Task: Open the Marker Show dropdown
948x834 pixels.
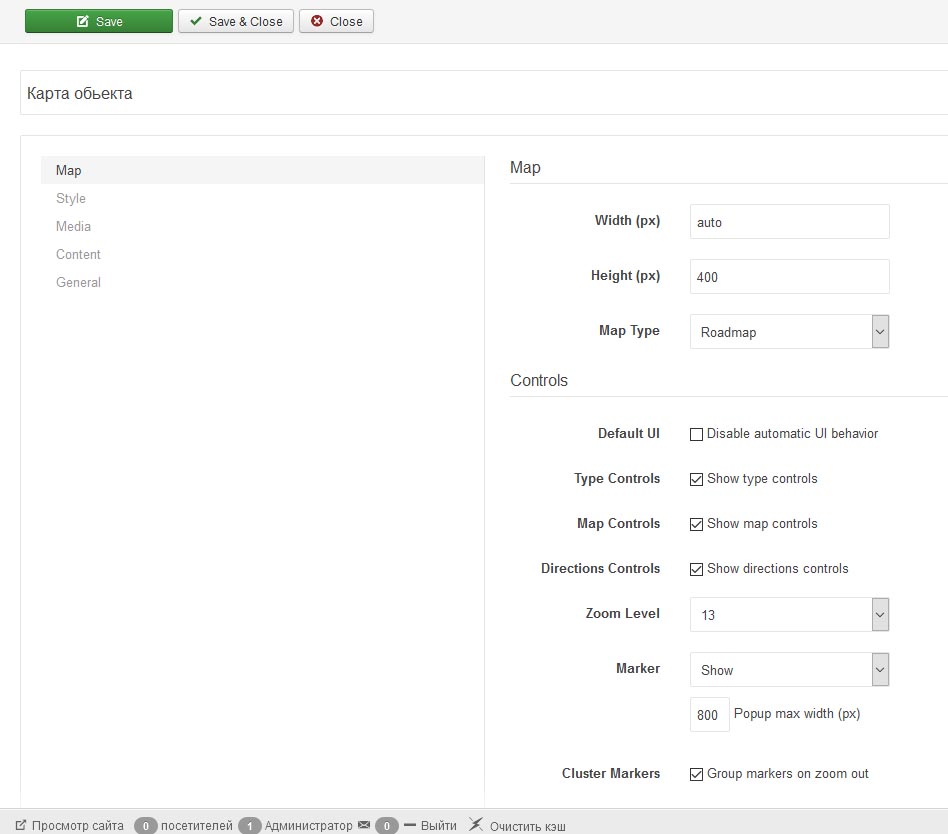Action: click(x=789, y=670)
